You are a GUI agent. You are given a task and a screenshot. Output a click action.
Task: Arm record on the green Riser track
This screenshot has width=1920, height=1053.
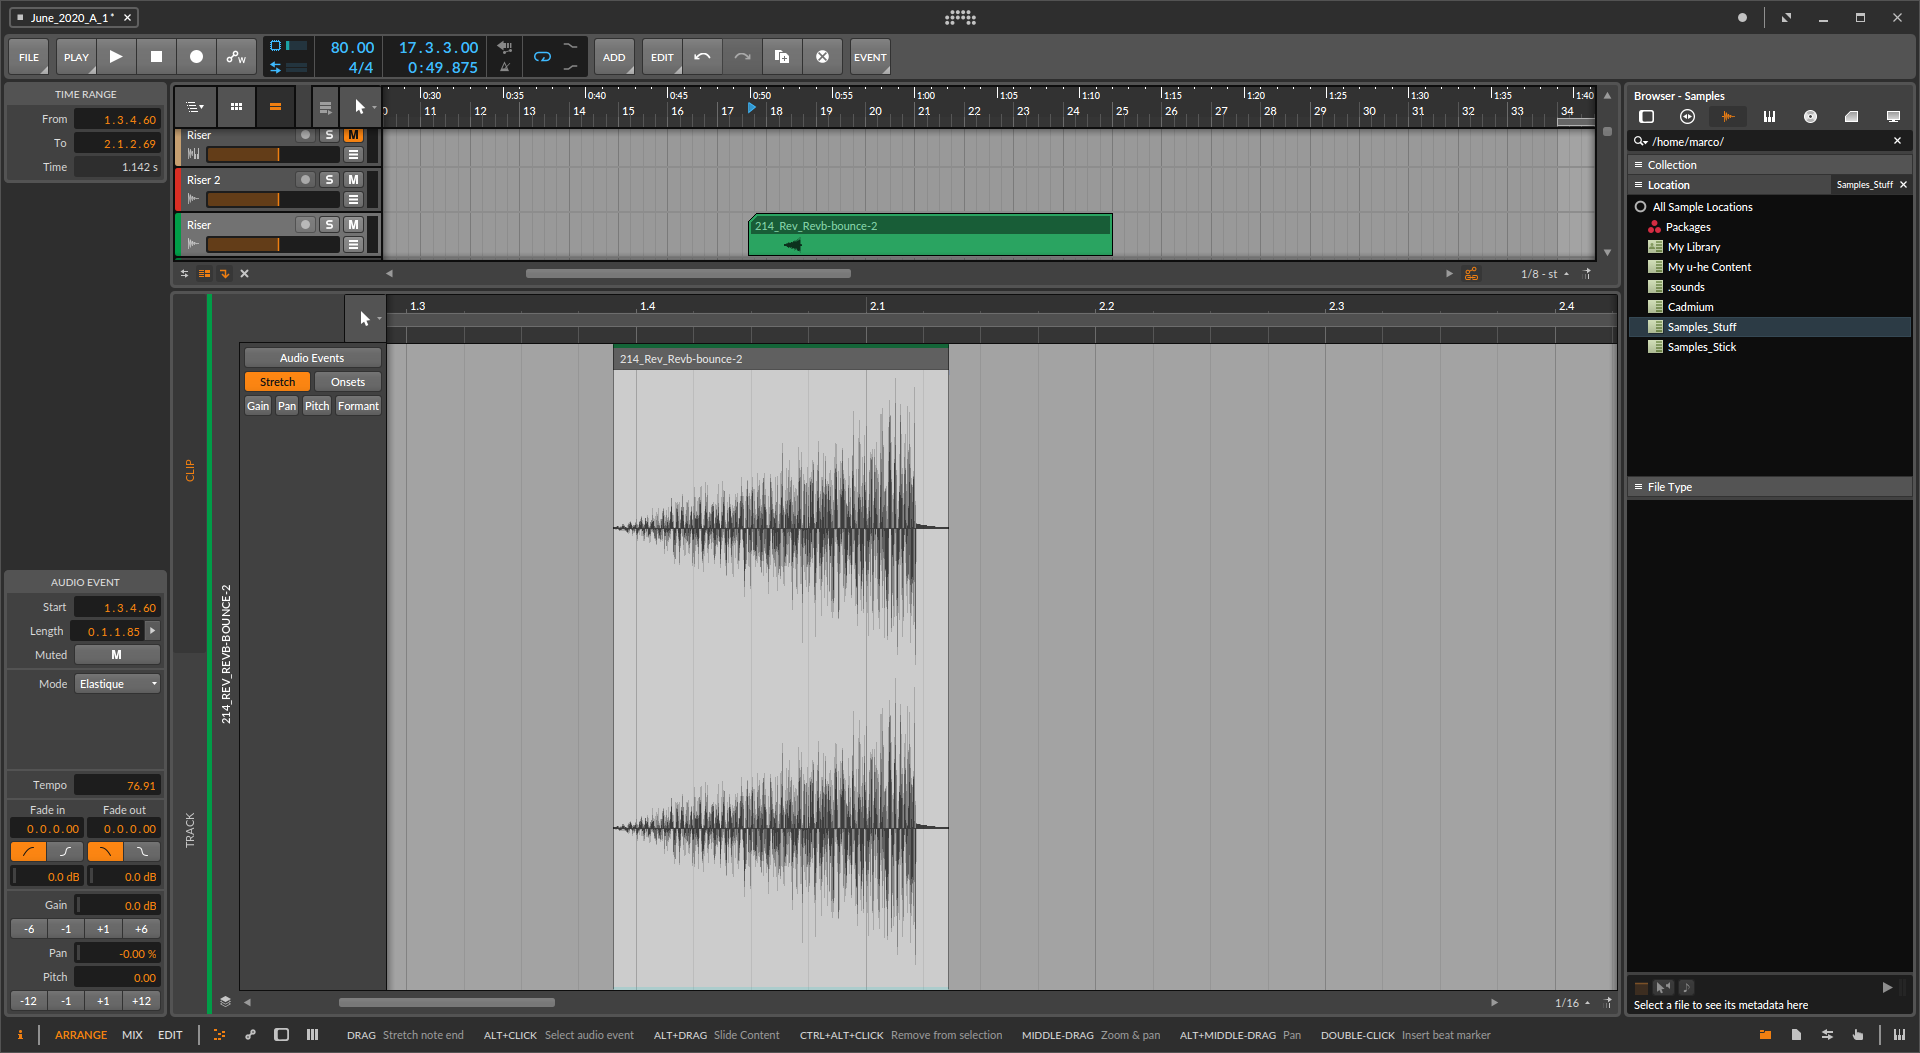(305, 225)
